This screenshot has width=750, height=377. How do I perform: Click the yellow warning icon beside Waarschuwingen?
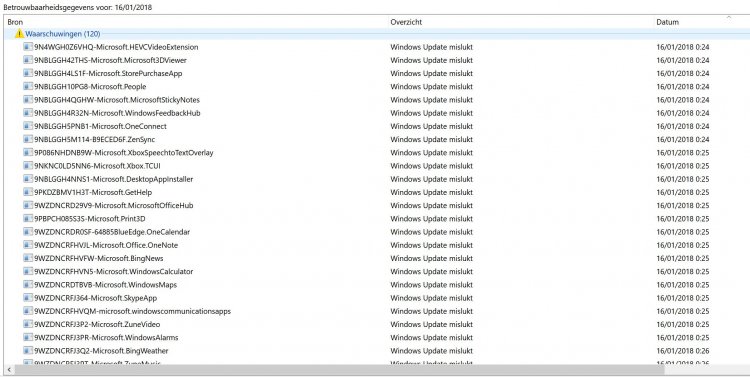(x=19, y=33)
